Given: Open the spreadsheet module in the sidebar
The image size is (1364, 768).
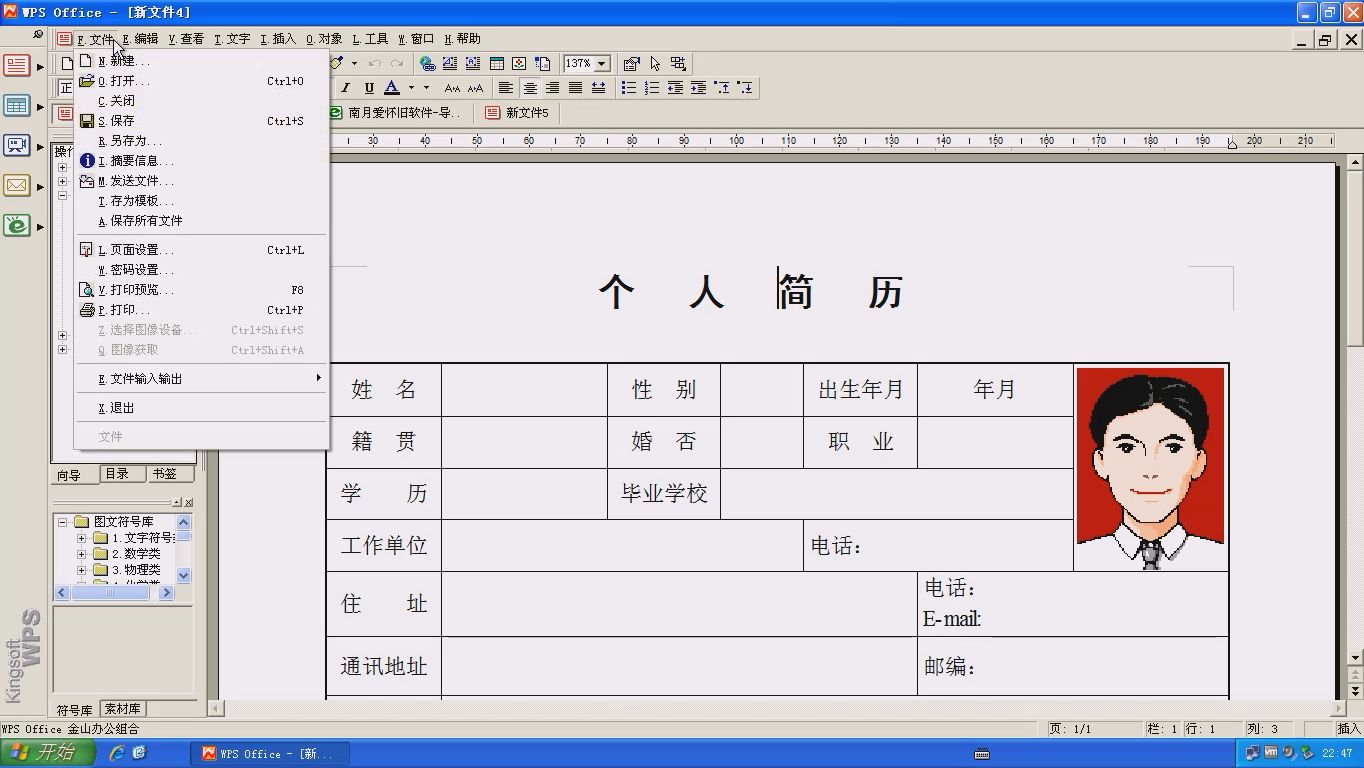Looking at the screenshot, I should (17, 106).
